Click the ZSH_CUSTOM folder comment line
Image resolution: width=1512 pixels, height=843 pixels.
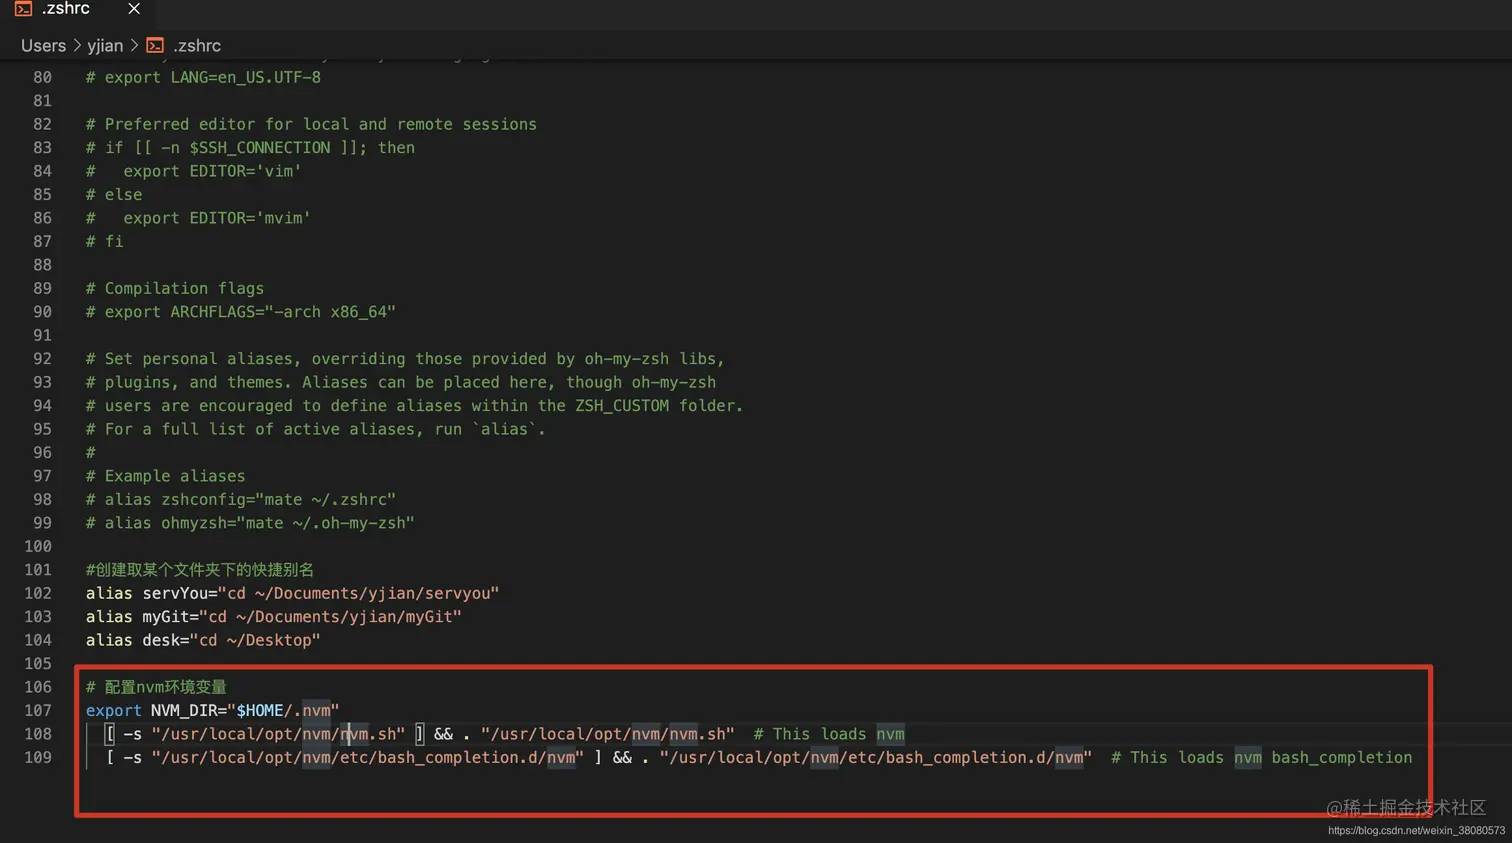pyautogui.click(x=414, y=406)
